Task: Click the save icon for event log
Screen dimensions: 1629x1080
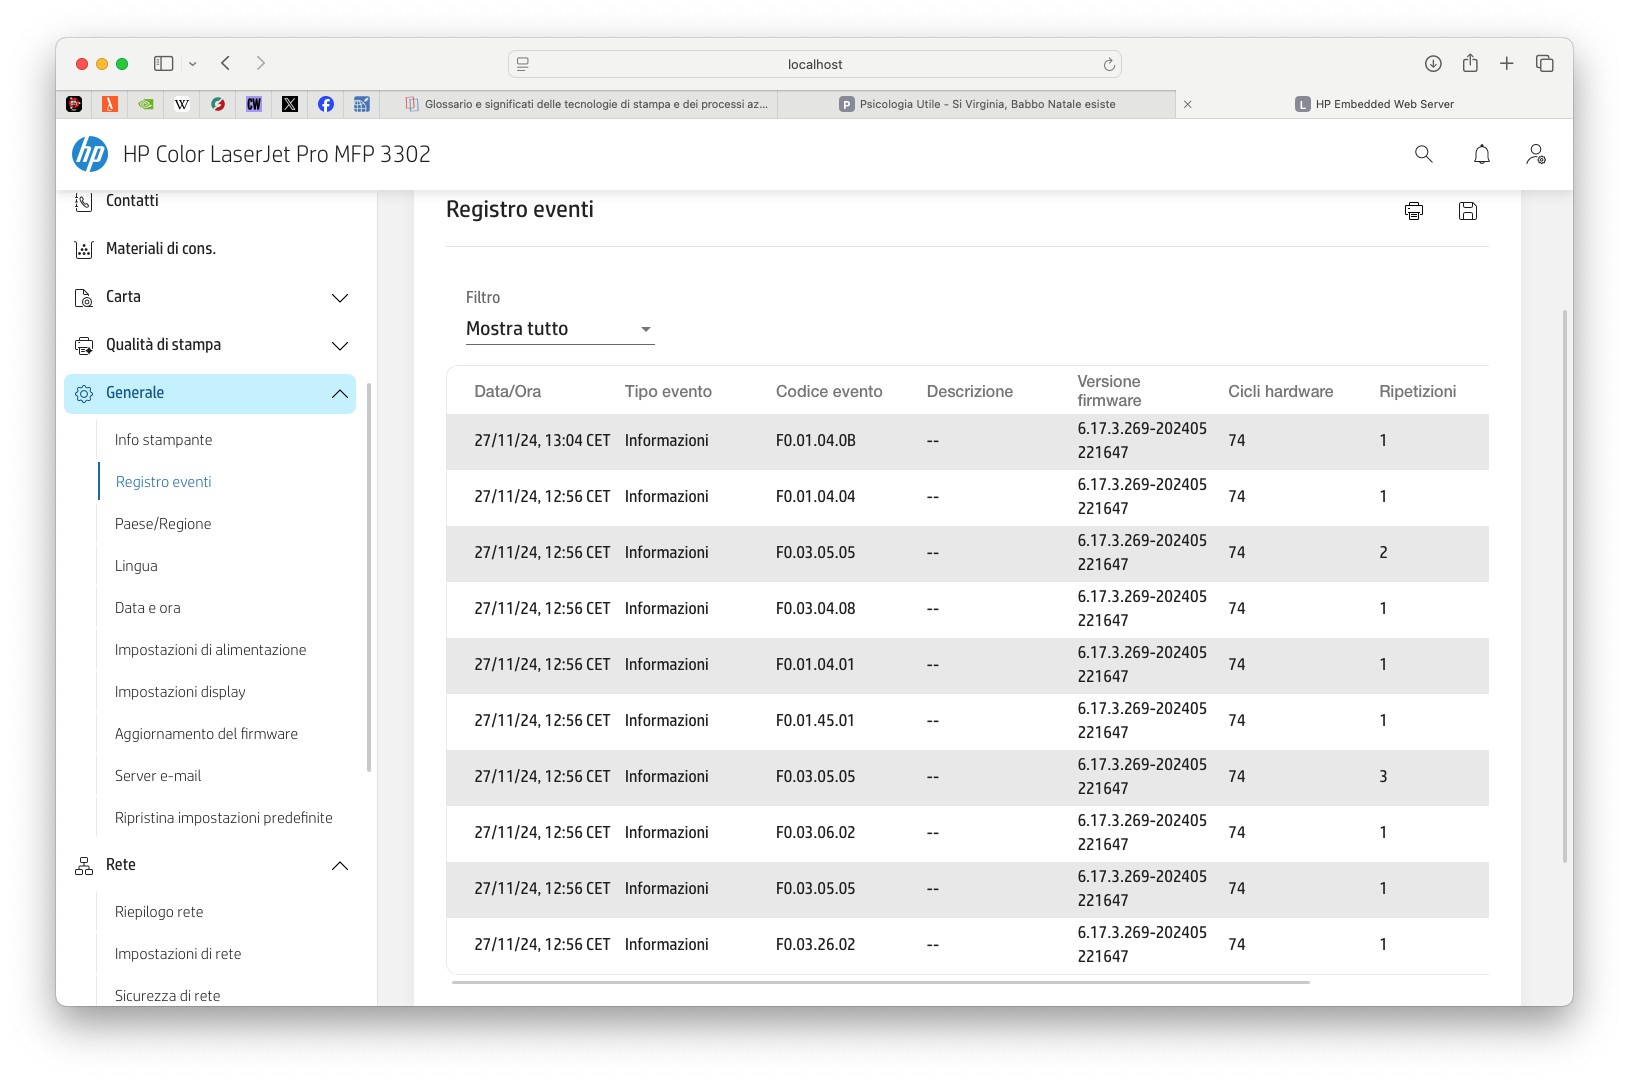Action: click(x=1467, y=211)
